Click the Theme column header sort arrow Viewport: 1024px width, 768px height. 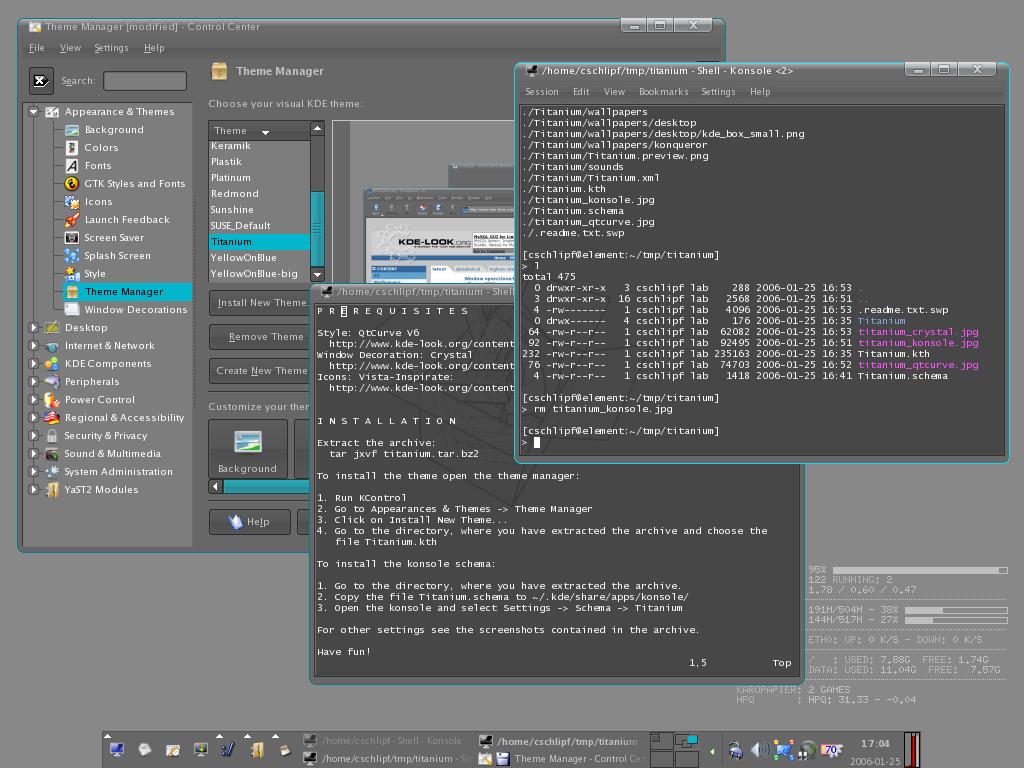(x=265, y=132)
